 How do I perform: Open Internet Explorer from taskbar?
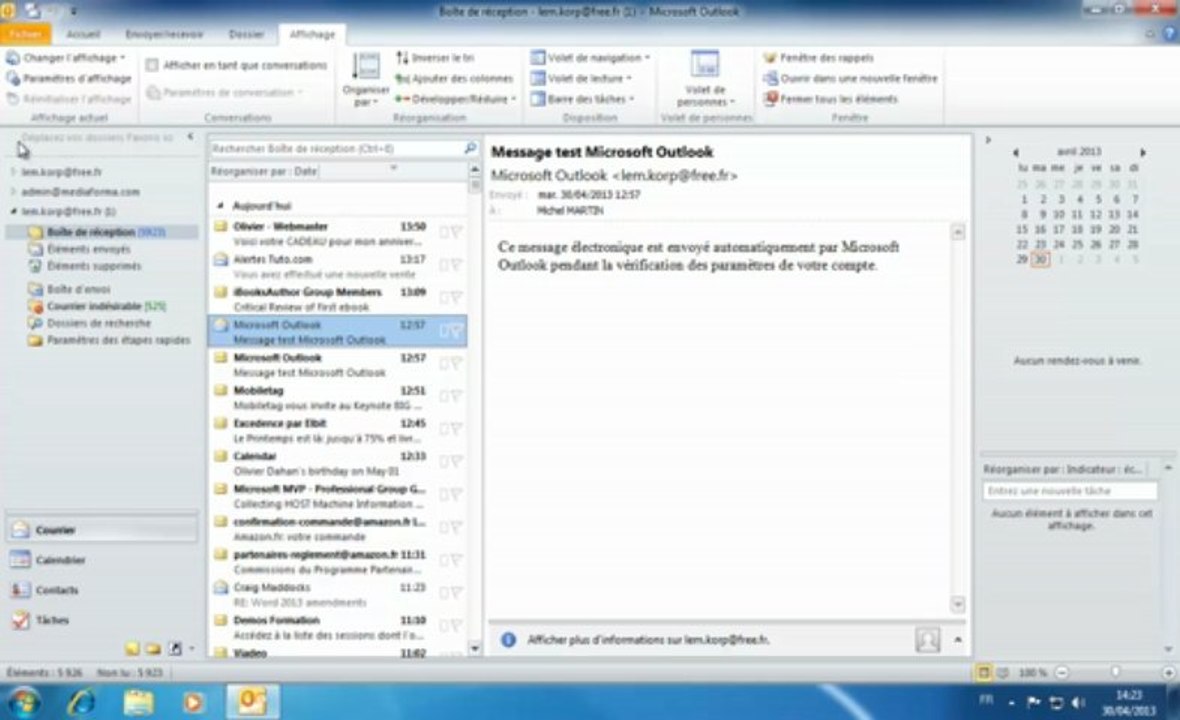click(81, 702)
